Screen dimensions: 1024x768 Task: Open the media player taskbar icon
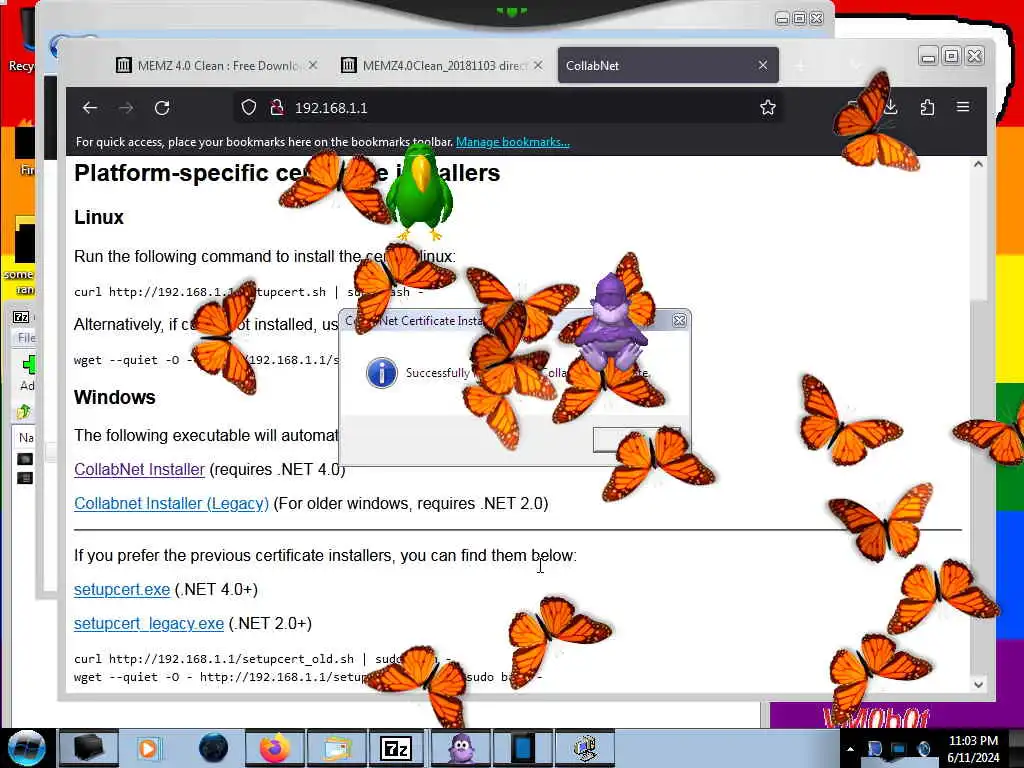pyautogui.click(x=148, y=748)
